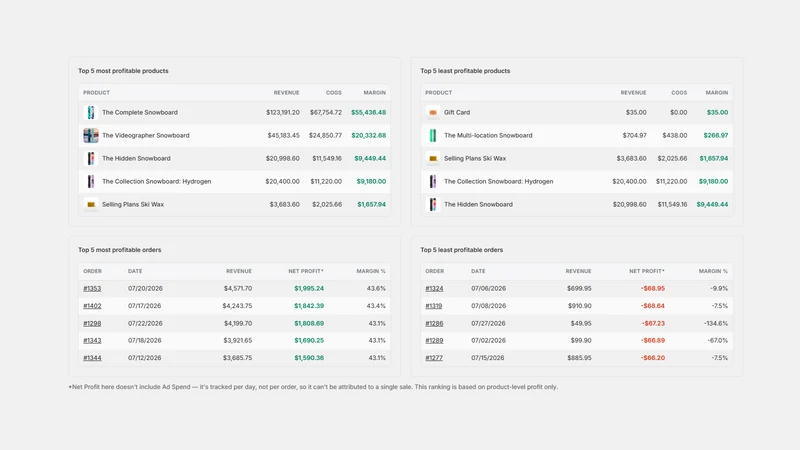Open order #1286
Screen dimensions: 800x450
[x=434, y=323]
